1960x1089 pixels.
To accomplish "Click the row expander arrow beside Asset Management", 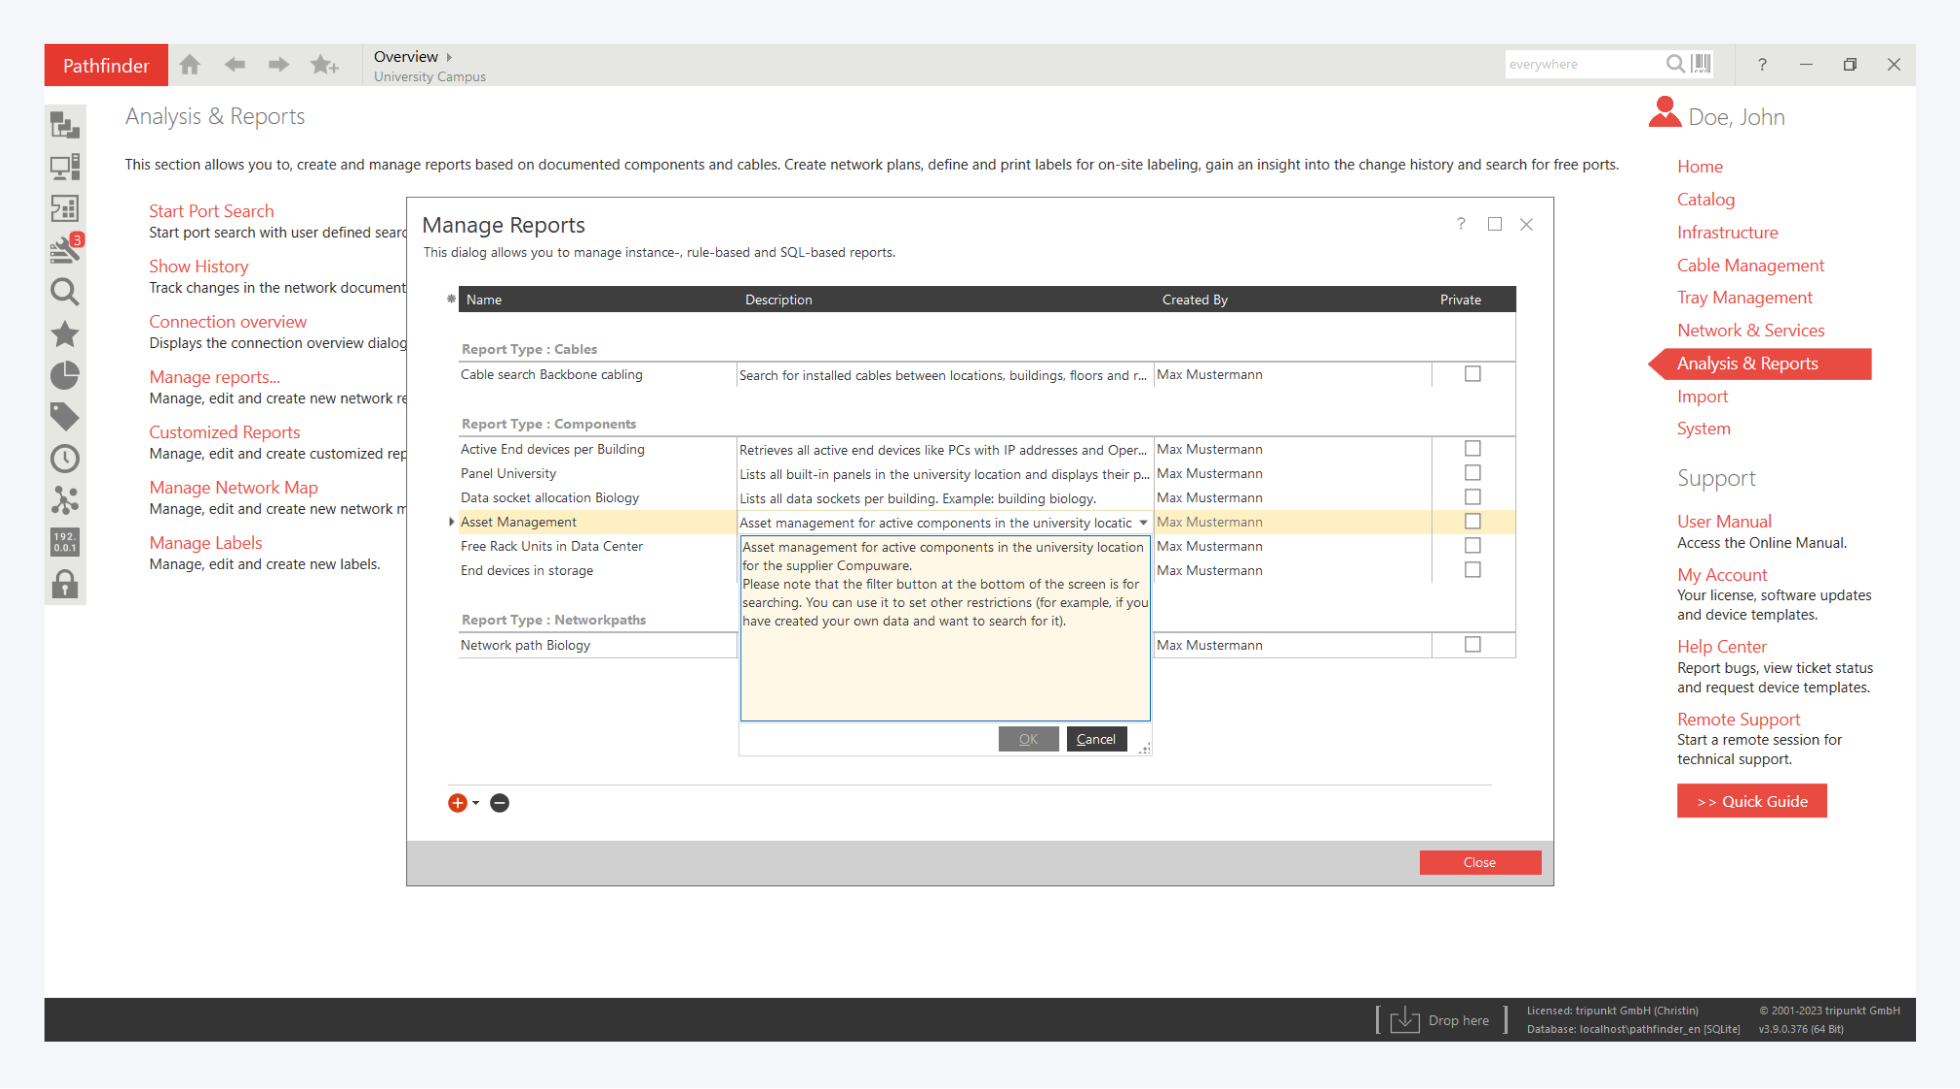I will [452, 522].
